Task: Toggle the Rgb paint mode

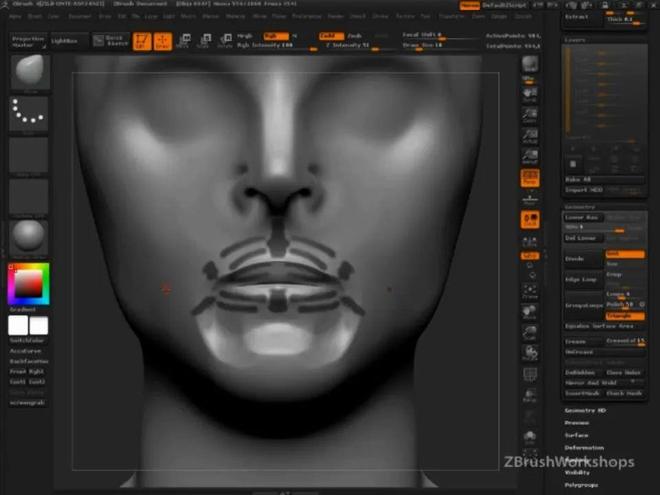Action: [276, 36]
